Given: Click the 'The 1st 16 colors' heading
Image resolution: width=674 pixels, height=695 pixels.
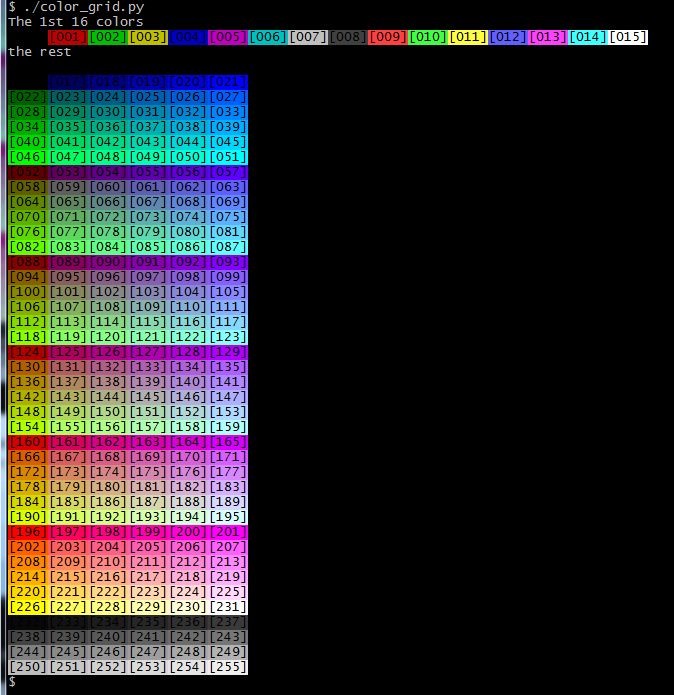Looking at the screenshot, I should 75,22.
